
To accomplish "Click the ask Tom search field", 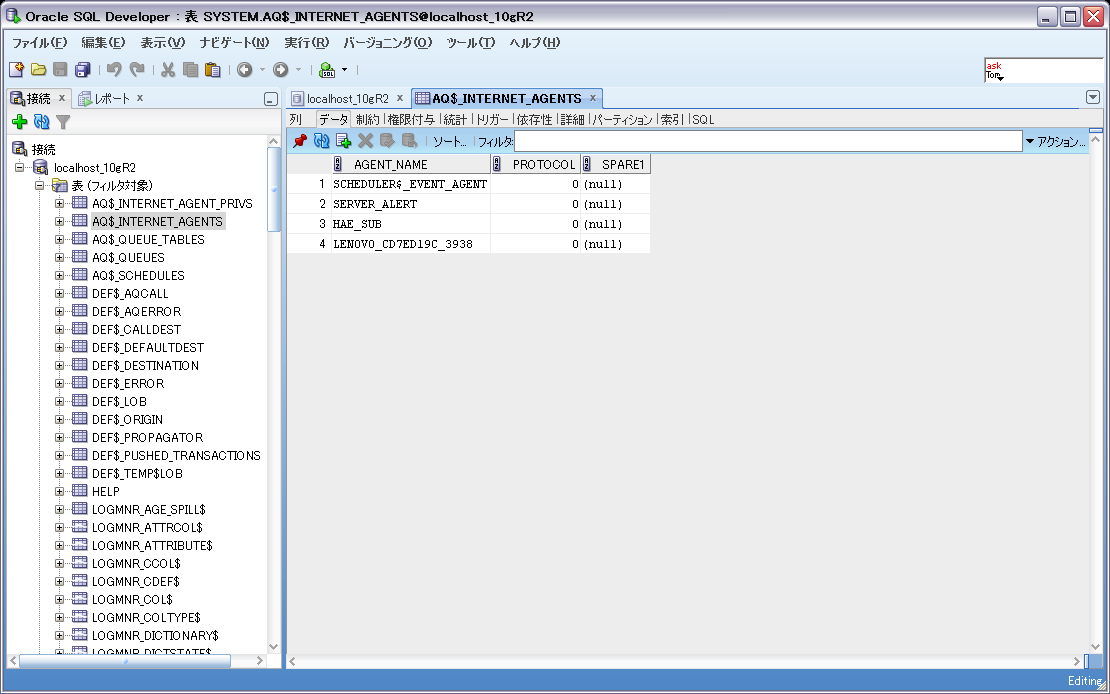I will tap(1043, 71).
